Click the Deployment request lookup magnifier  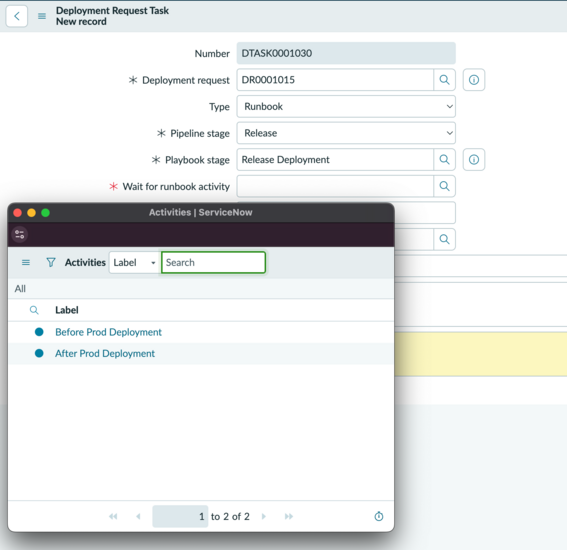444,80
